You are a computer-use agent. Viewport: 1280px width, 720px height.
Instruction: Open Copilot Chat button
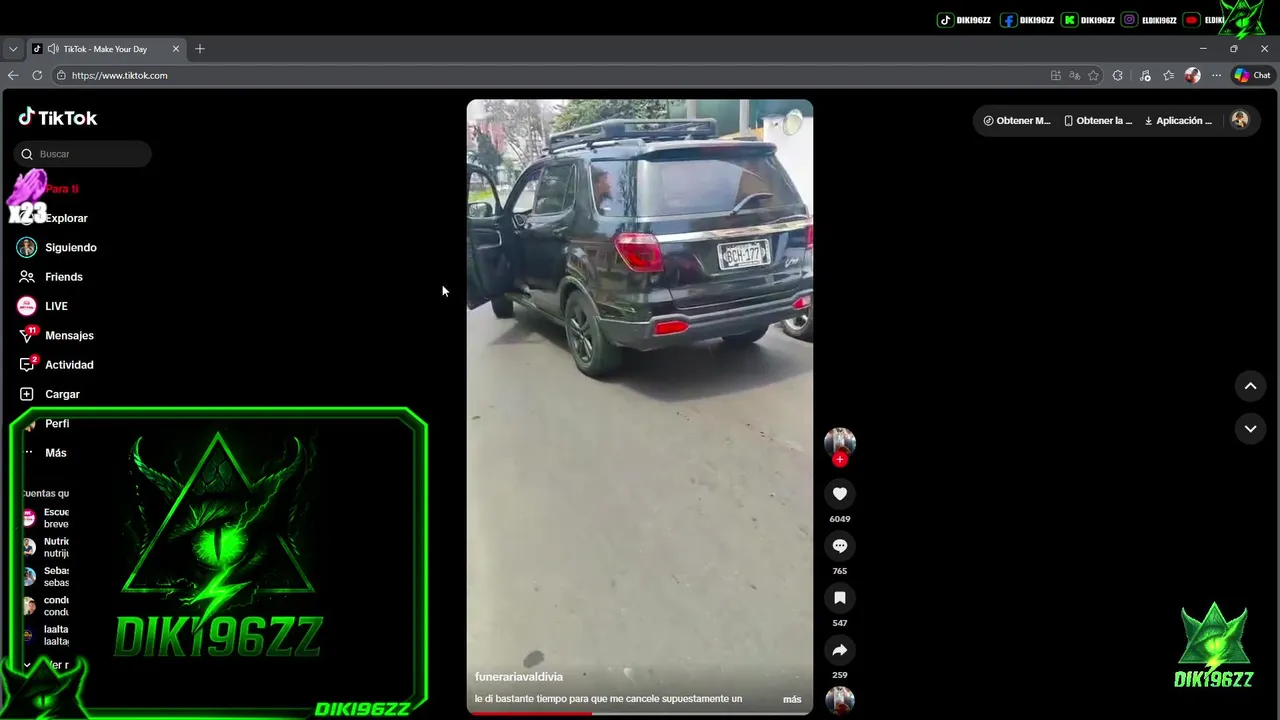coord(1252,75)
